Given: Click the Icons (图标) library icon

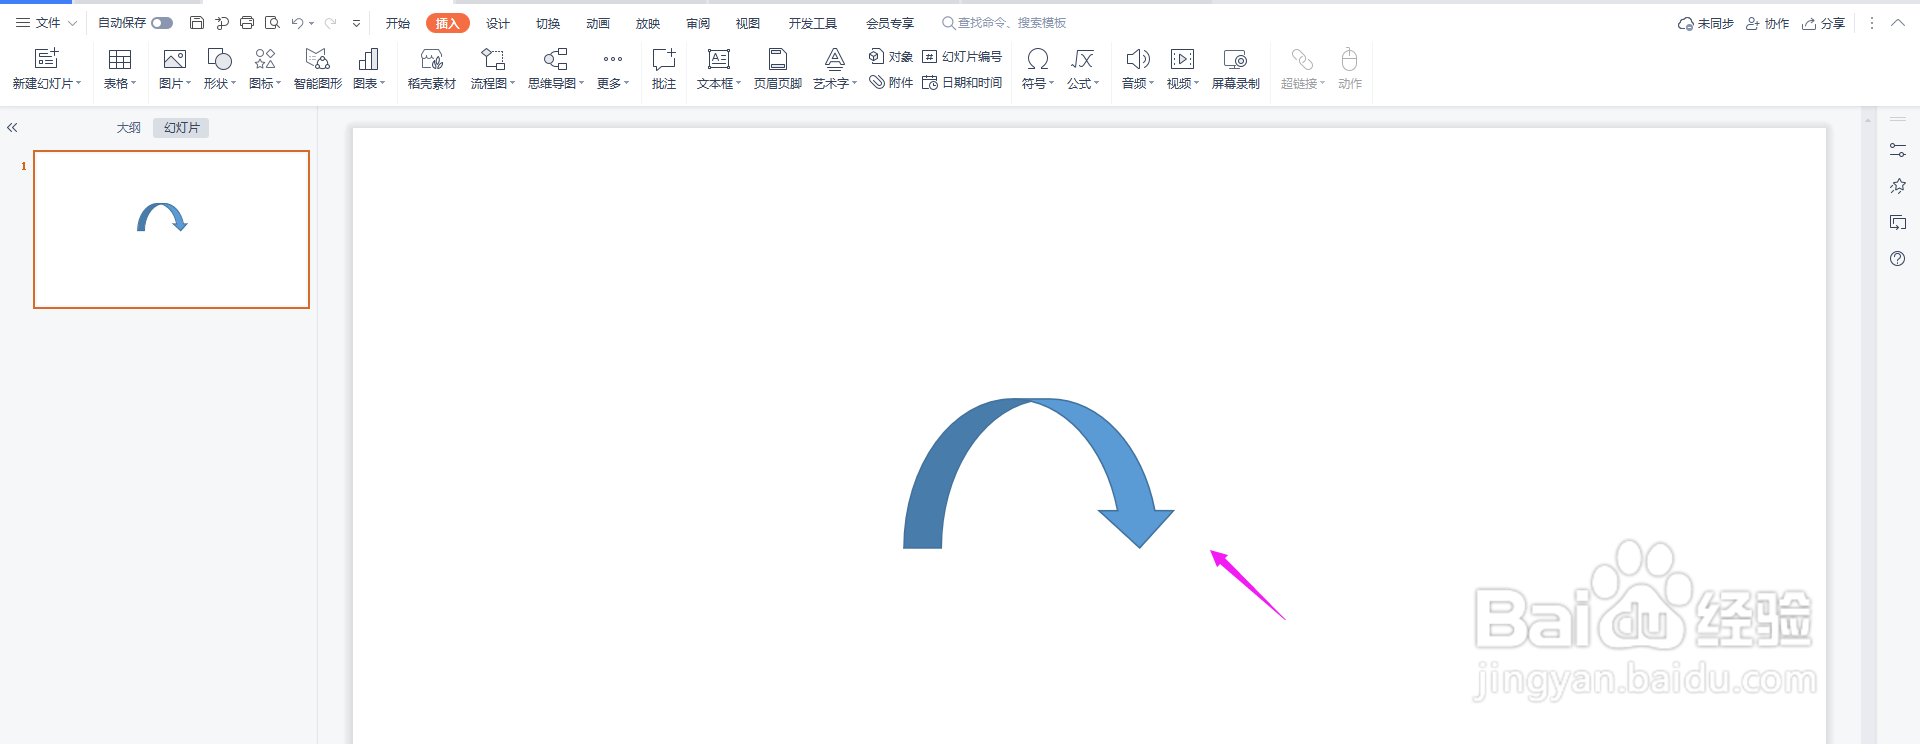Looking at the screenshot, I should pyautogui.click(x=265, y=59).
